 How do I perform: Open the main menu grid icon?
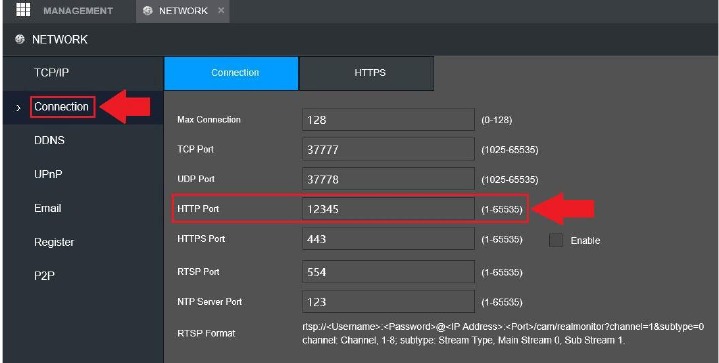23,10
